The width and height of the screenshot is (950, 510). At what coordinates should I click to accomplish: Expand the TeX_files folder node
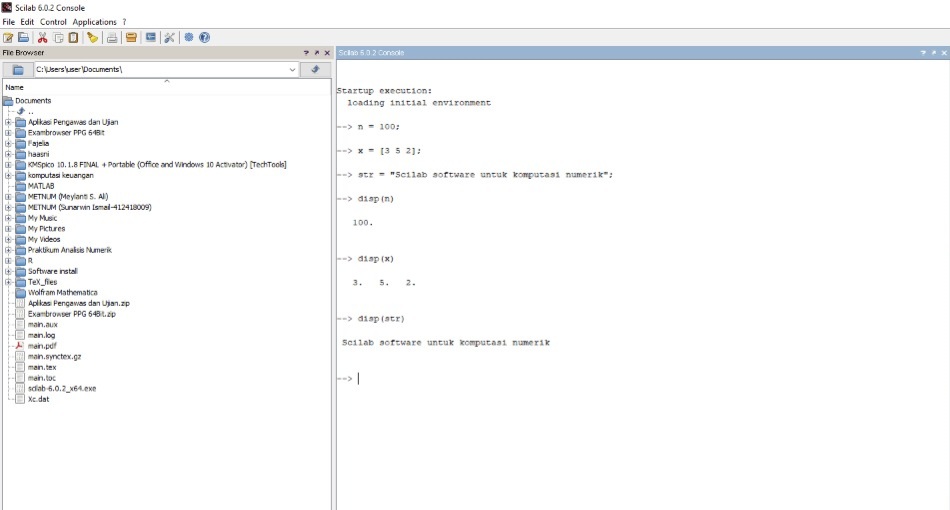click(8, 282)
